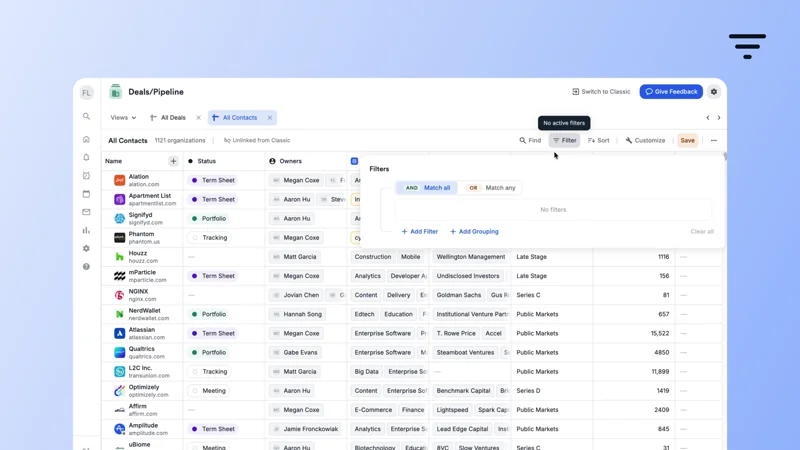
Task: Go to home via sidebar house icon
Action: 86,139
